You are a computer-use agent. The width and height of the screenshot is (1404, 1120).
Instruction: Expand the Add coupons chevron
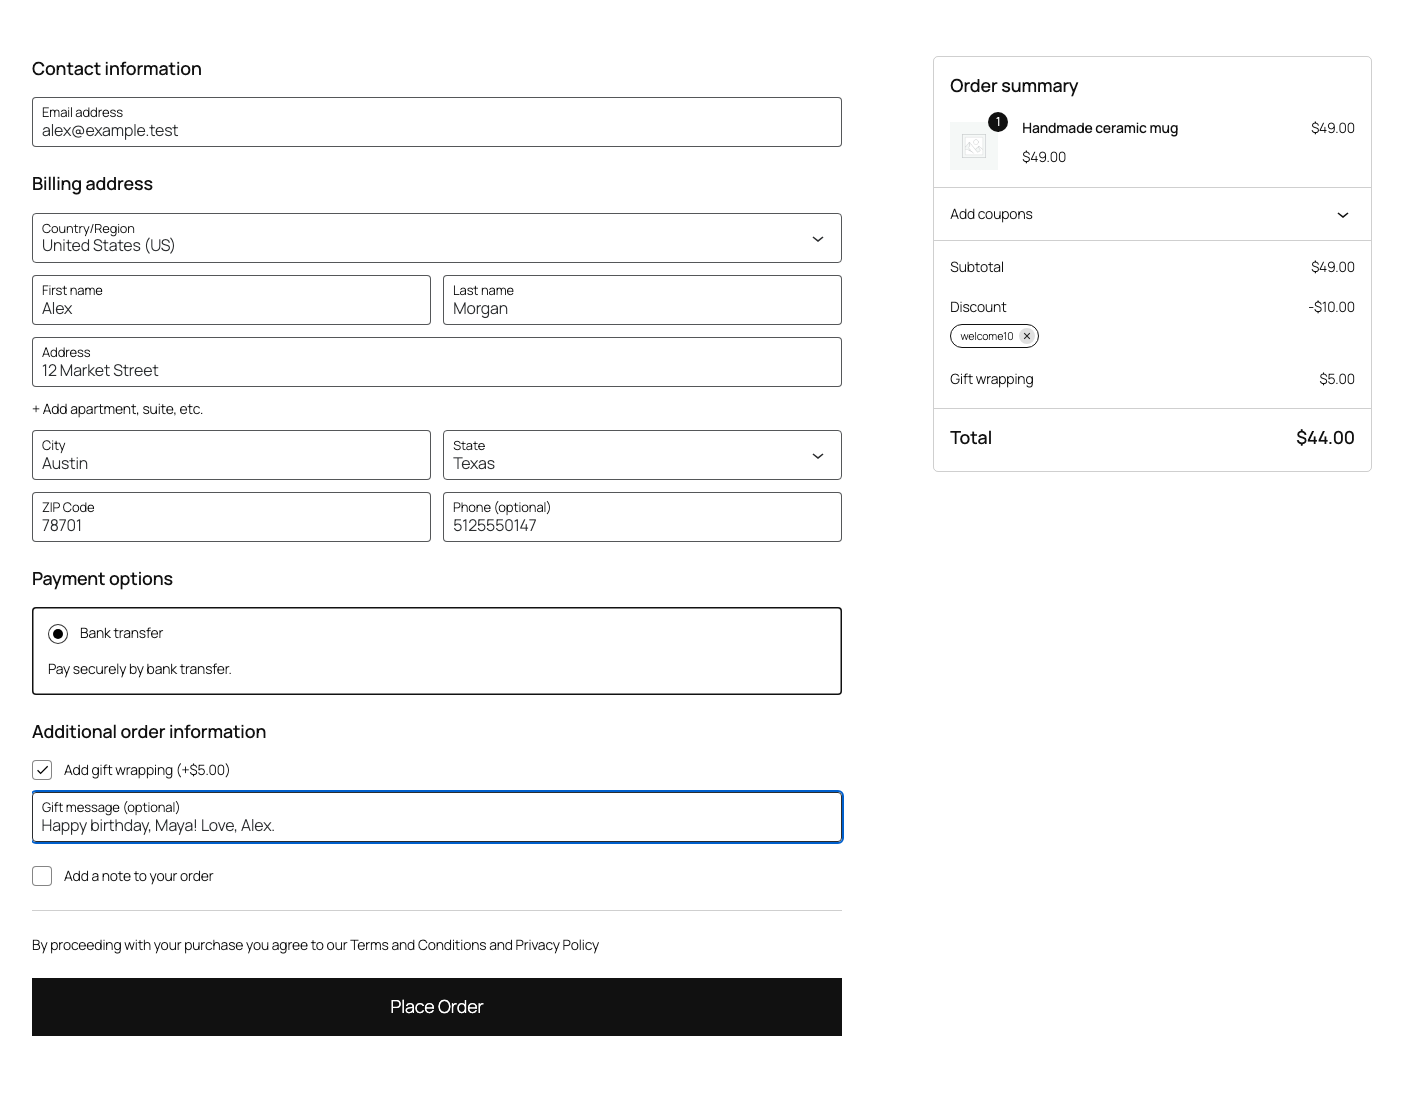coord(1342,215)
